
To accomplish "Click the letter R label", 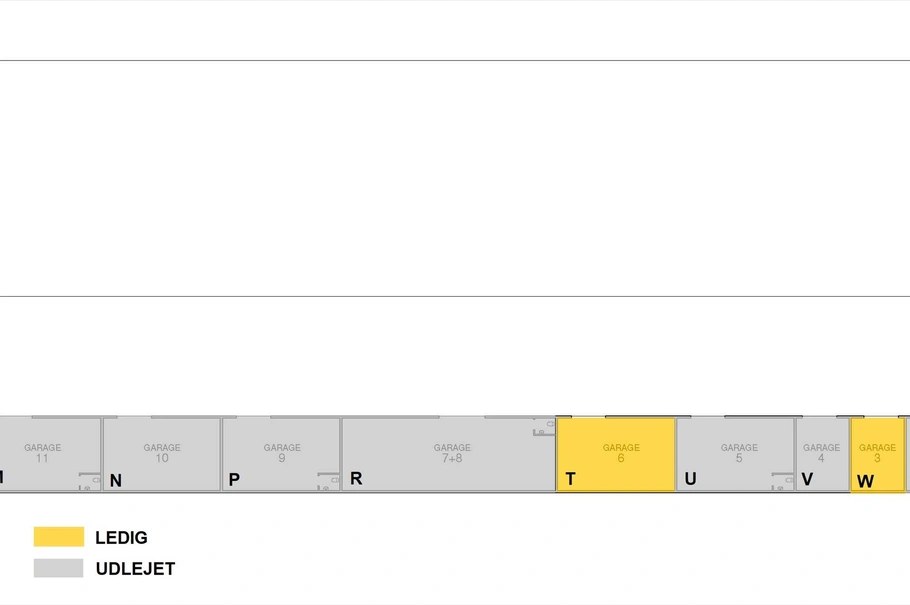I will pos(356,478).
